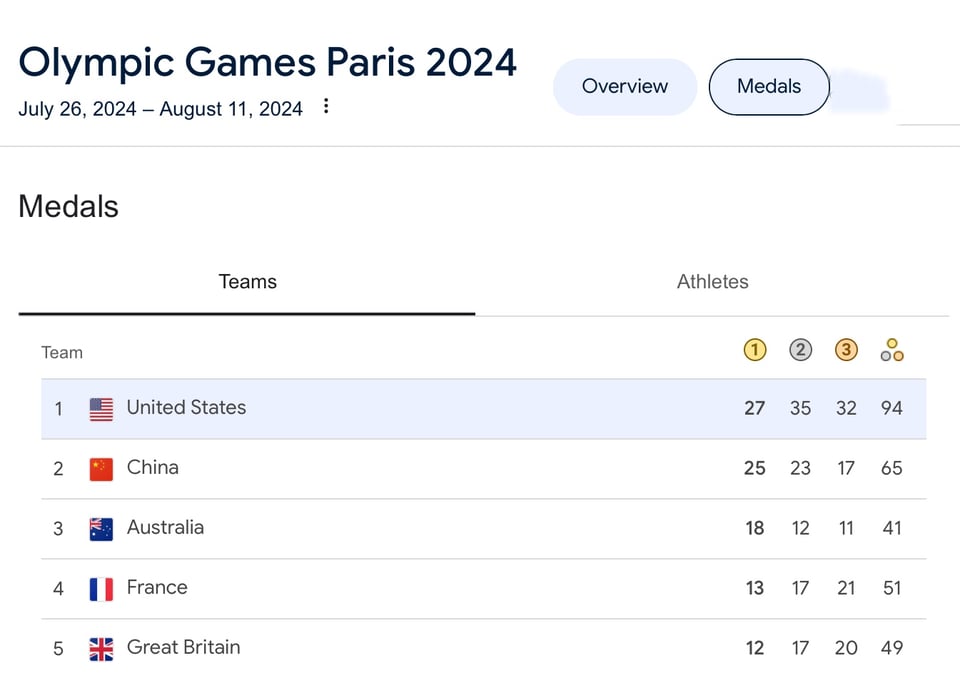Switch to the Overview tab
Screen dimensions: 960x688
pos(624,87)
